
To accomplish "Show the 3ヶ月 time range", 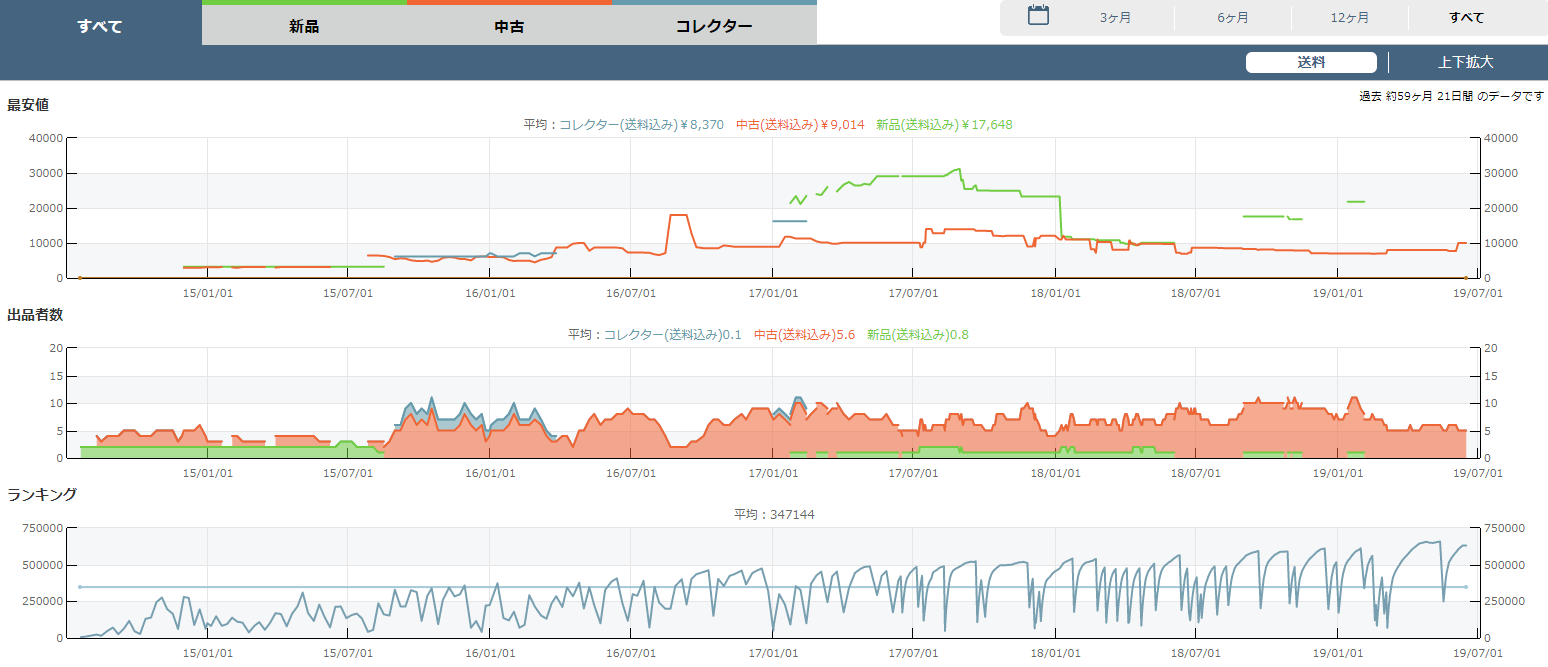I will (x=1115, y=18).
